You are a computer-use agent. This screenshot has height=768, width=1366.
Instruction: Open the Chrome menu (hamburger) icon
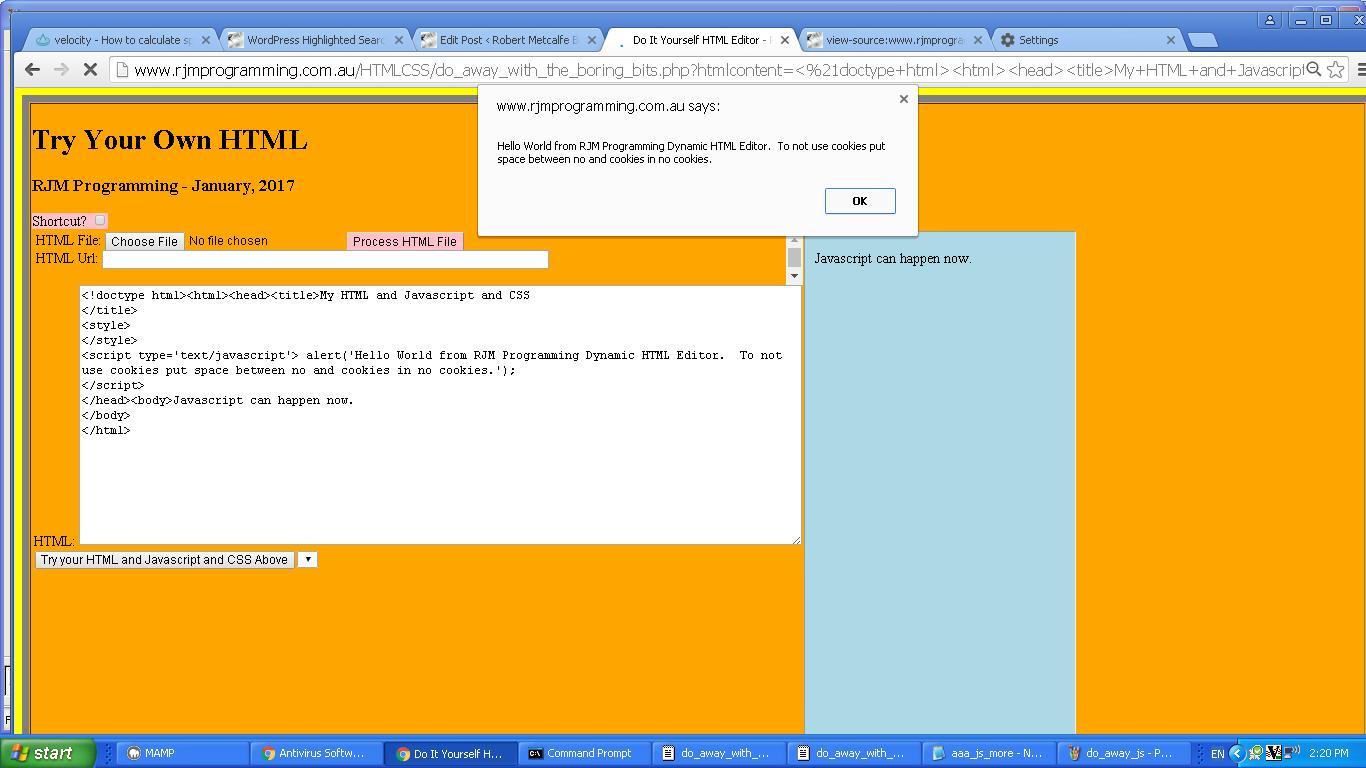tap(1359, 69)
